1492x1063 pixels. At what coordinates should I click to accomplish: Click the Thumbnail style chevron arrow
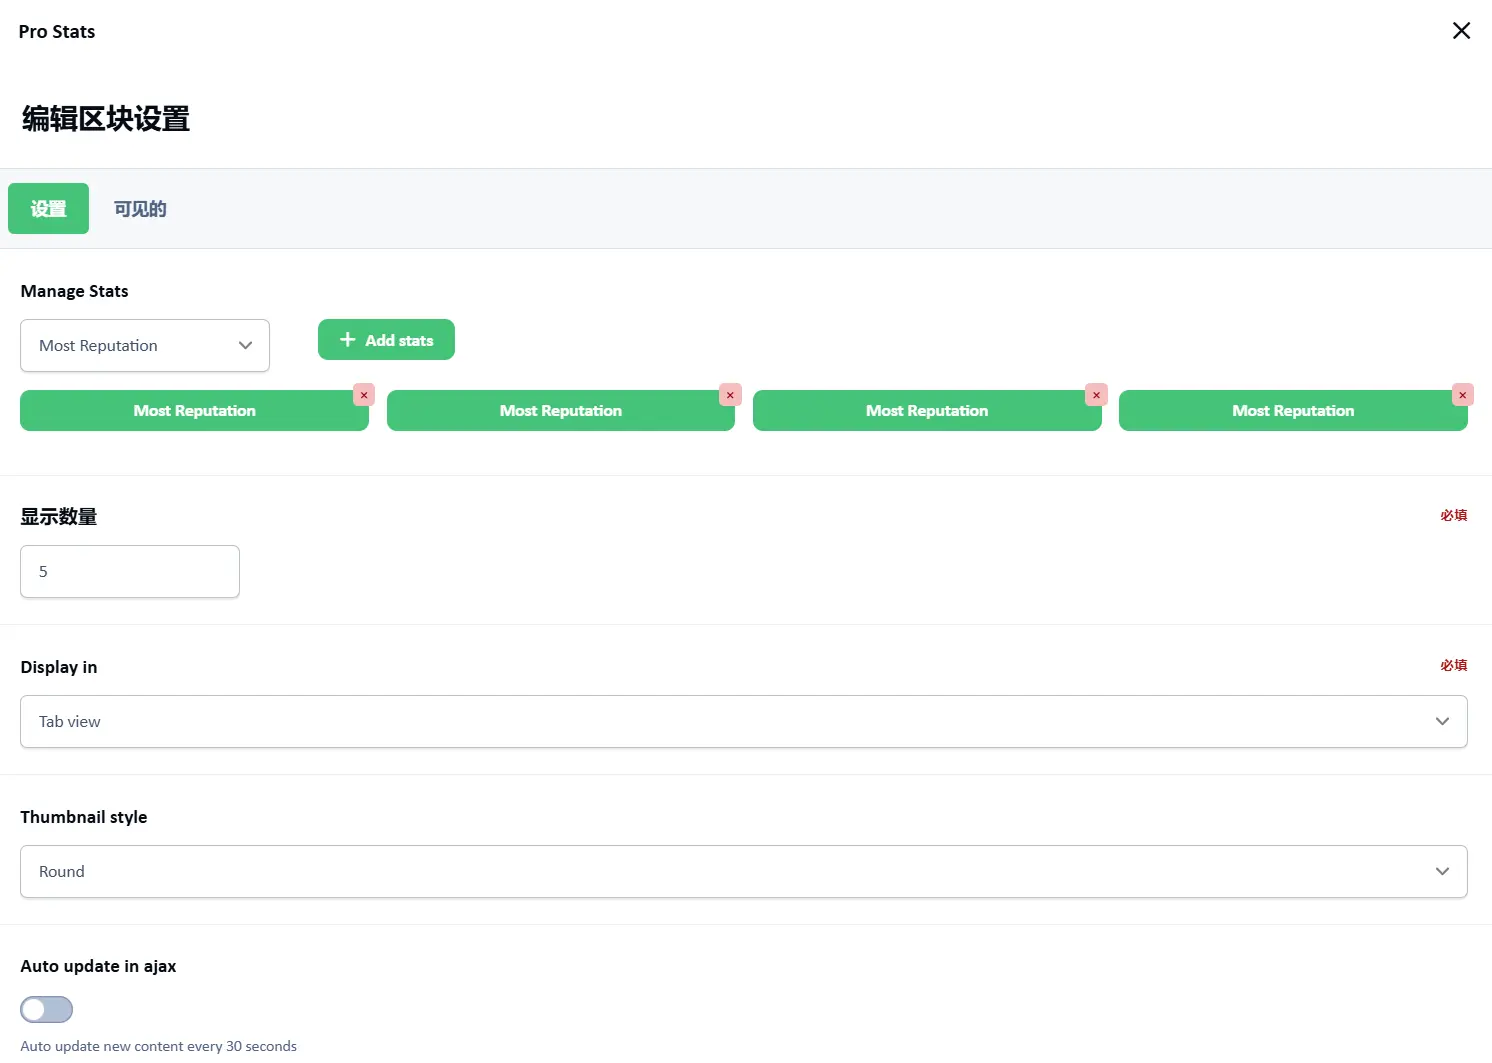[1442, 872]
